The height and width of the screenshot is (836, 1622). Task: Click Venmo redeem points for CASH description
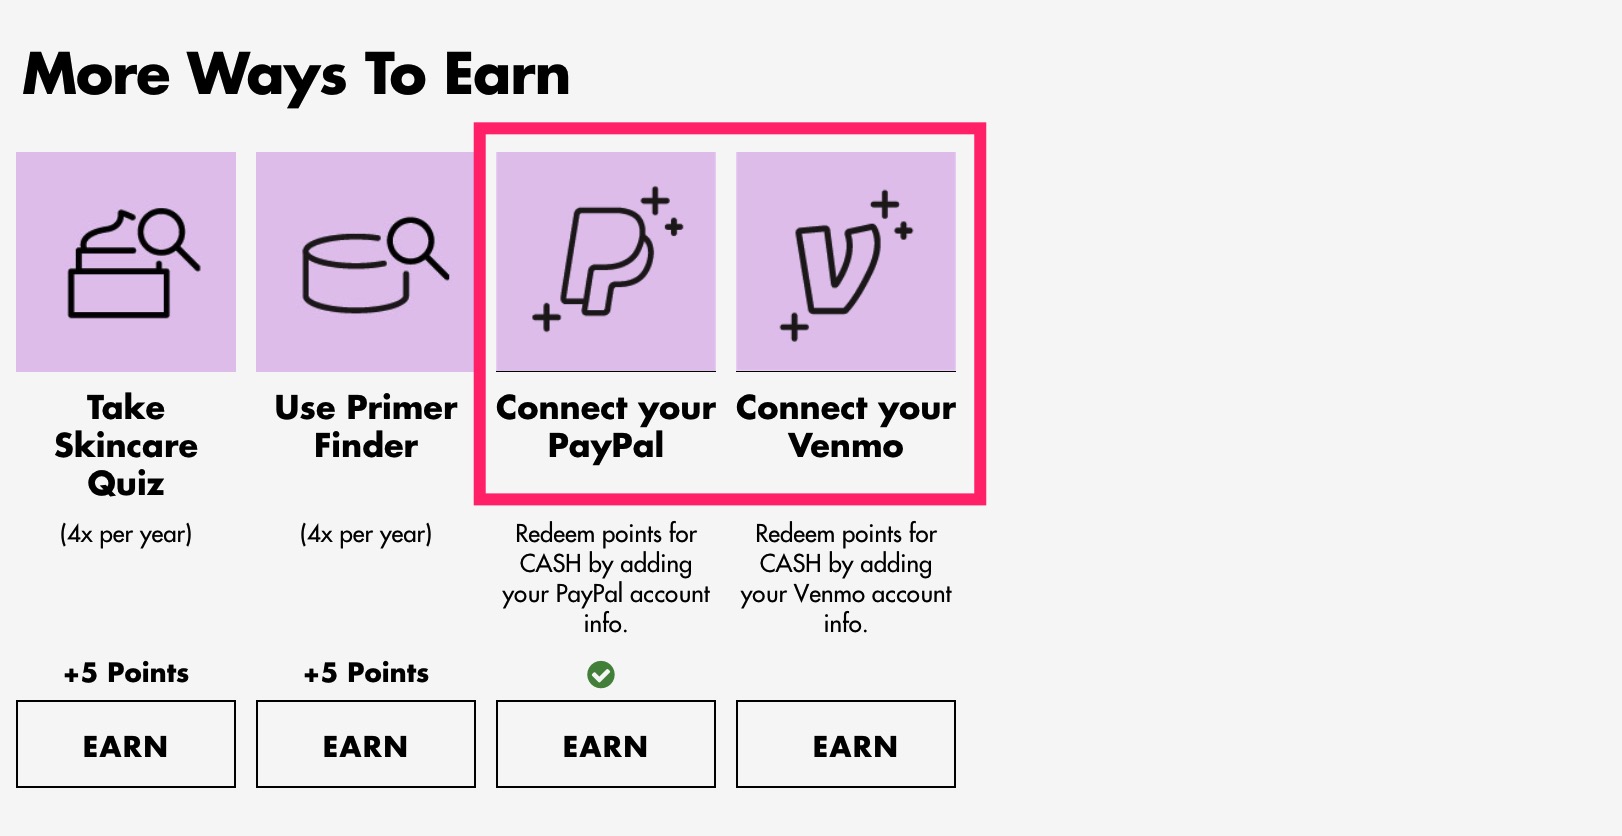846,578
